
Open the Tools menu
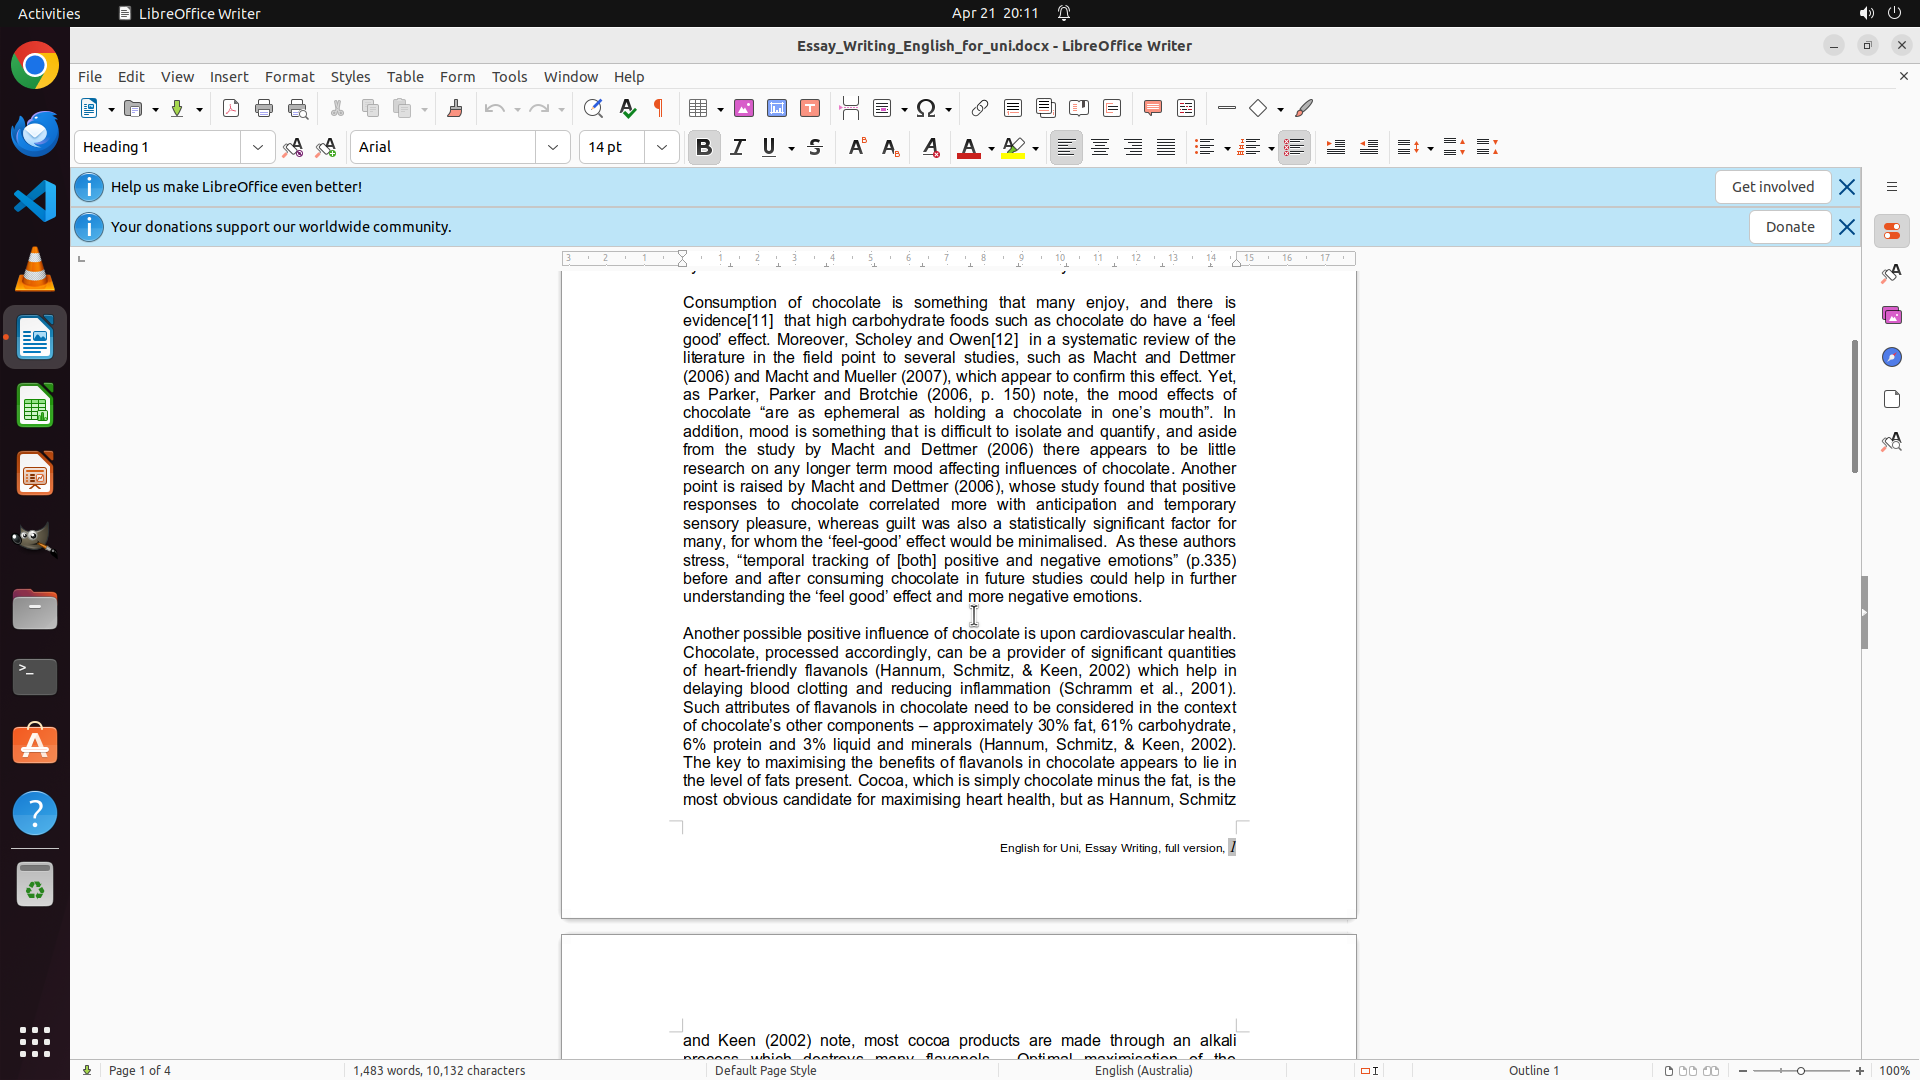[509, 77]
